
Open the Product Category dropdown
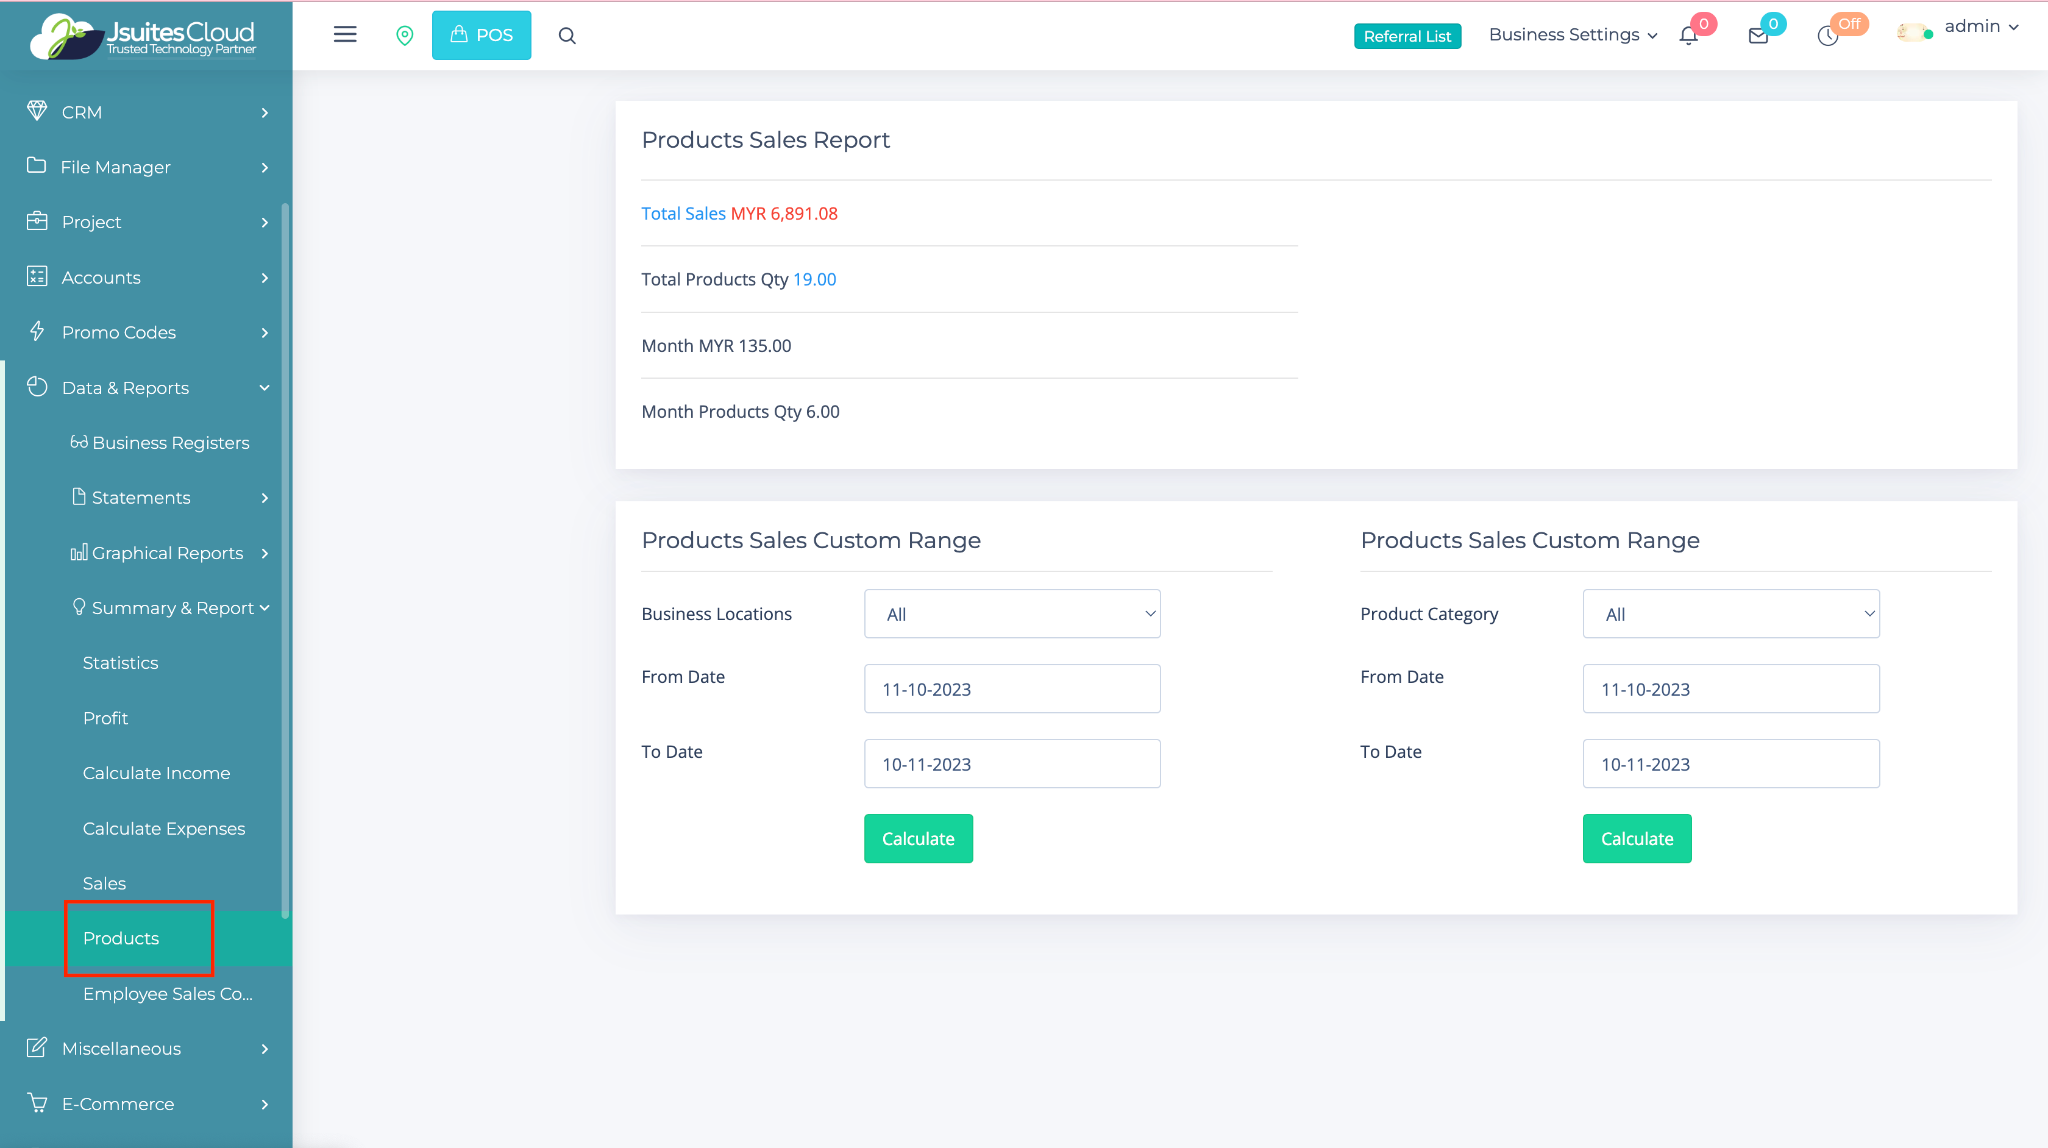tap(1731, 614)
